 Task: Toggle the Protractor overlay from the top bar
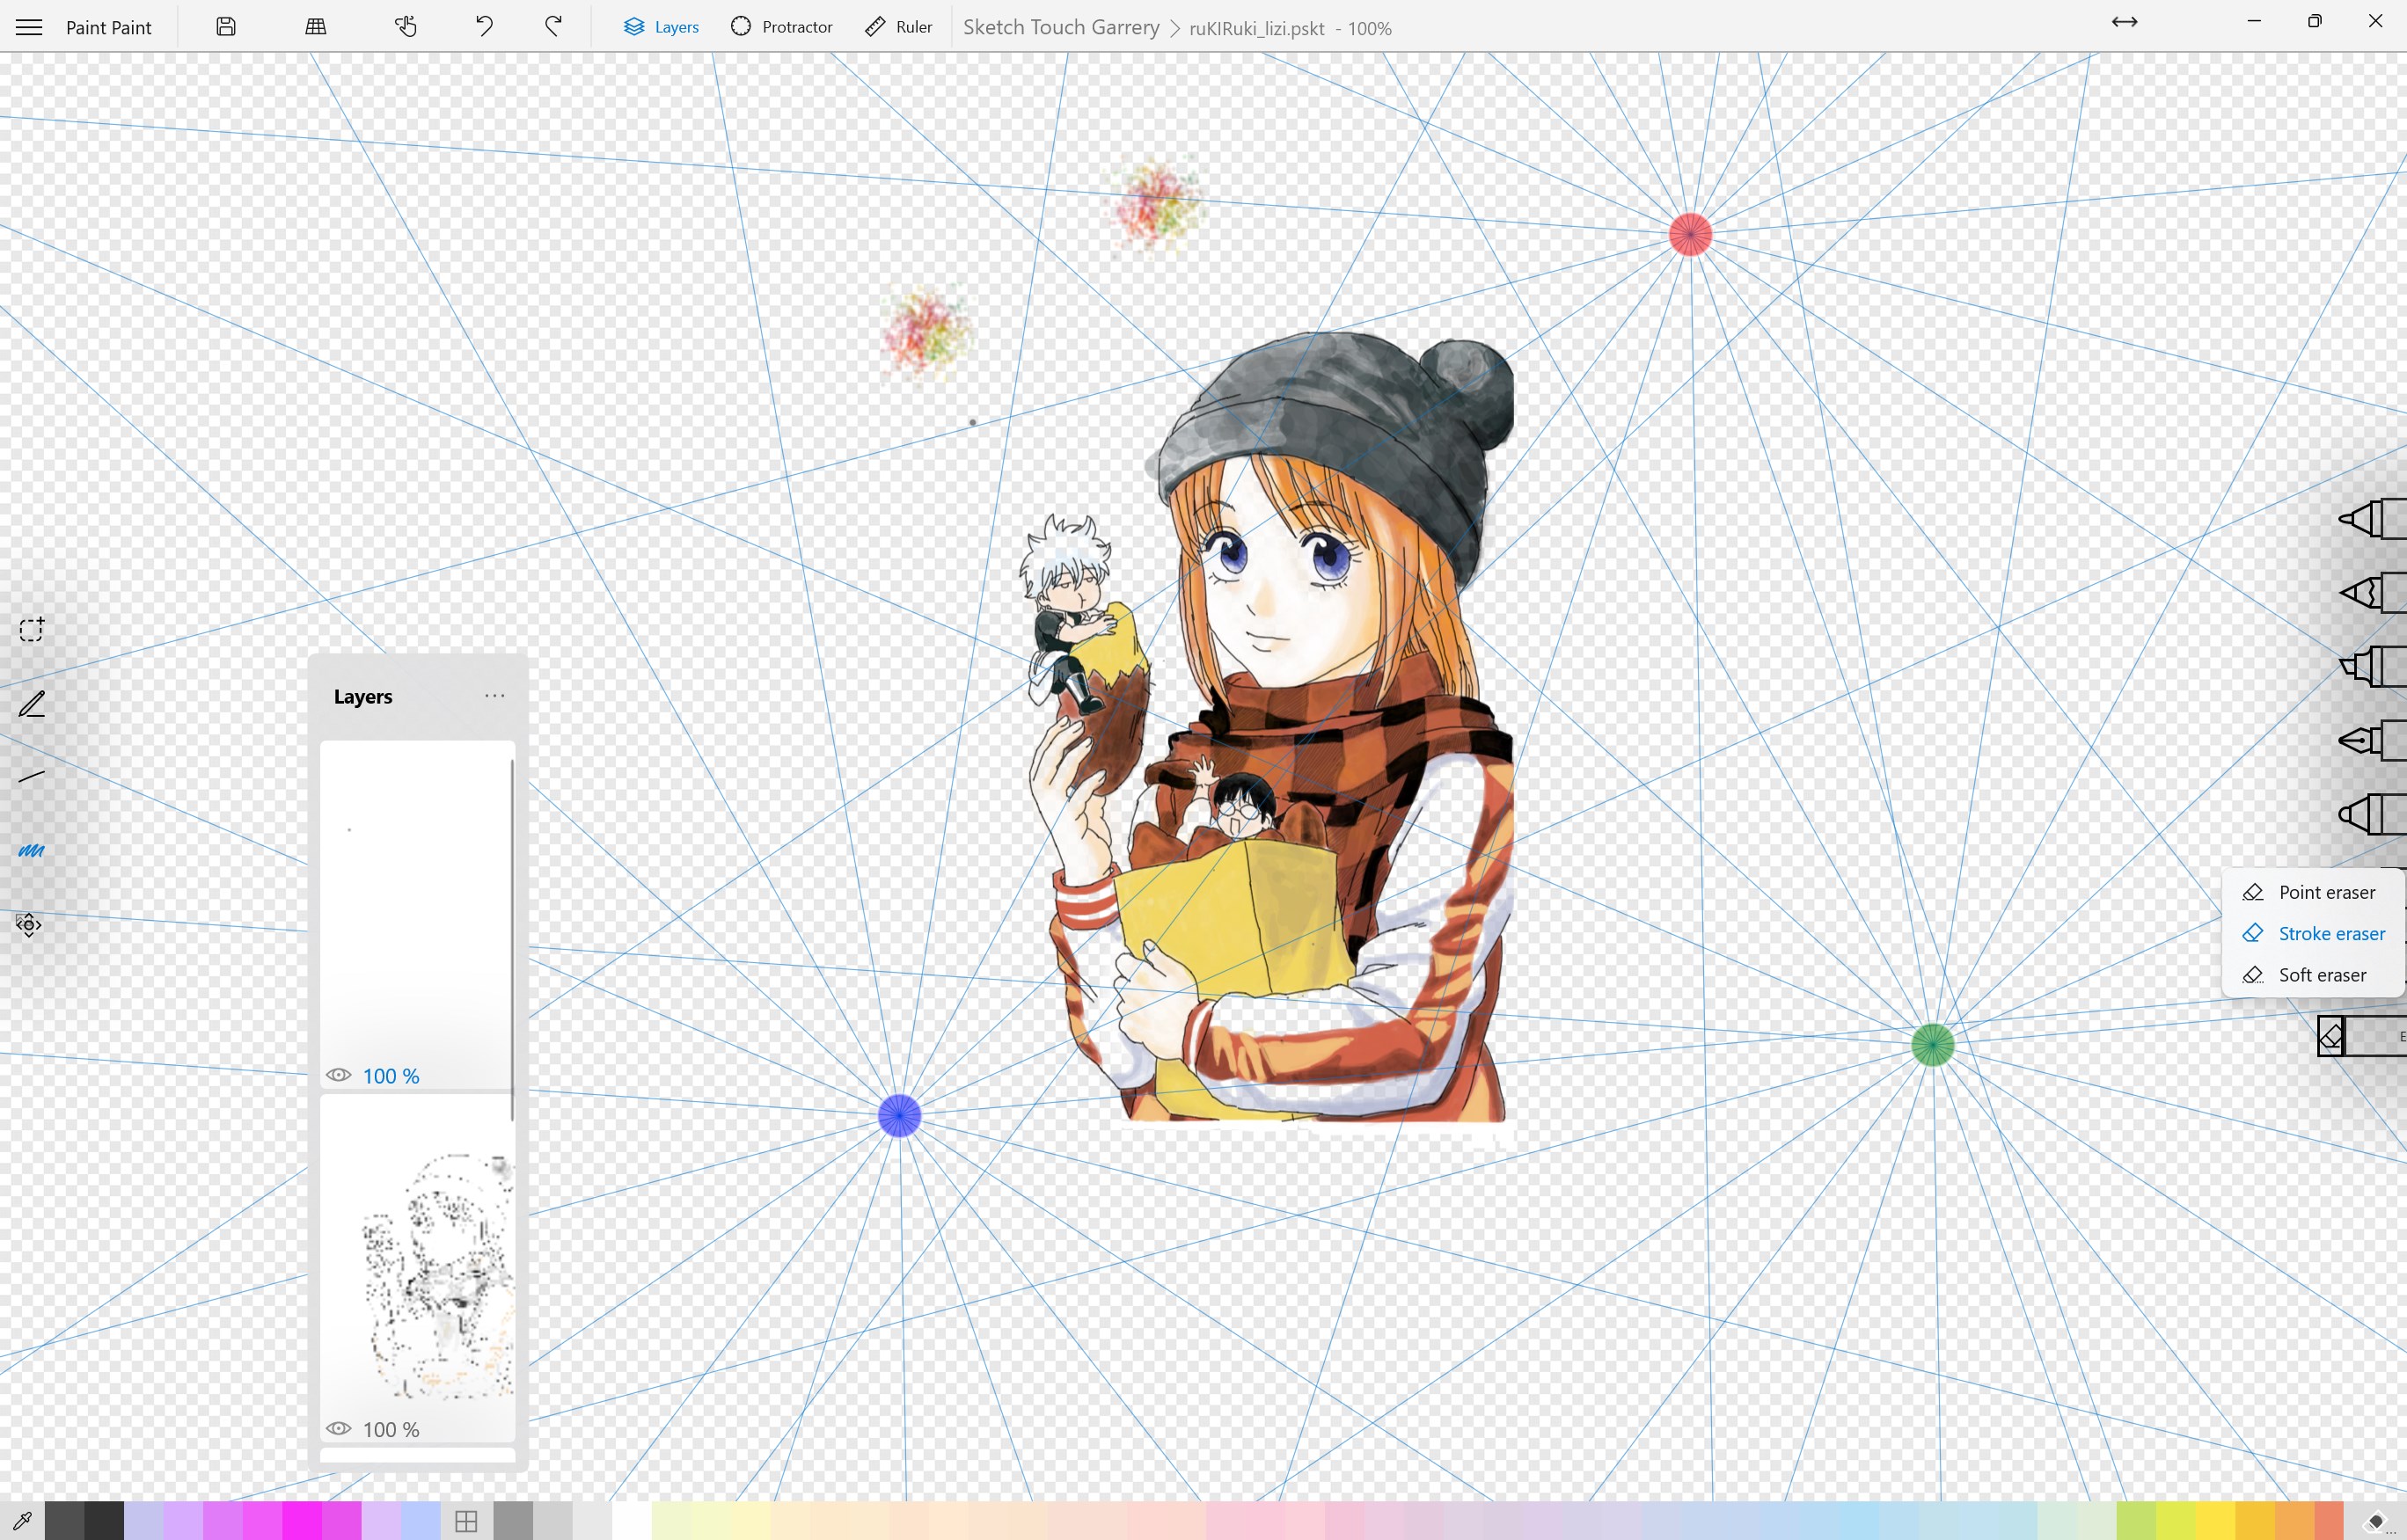click(781, 26)
